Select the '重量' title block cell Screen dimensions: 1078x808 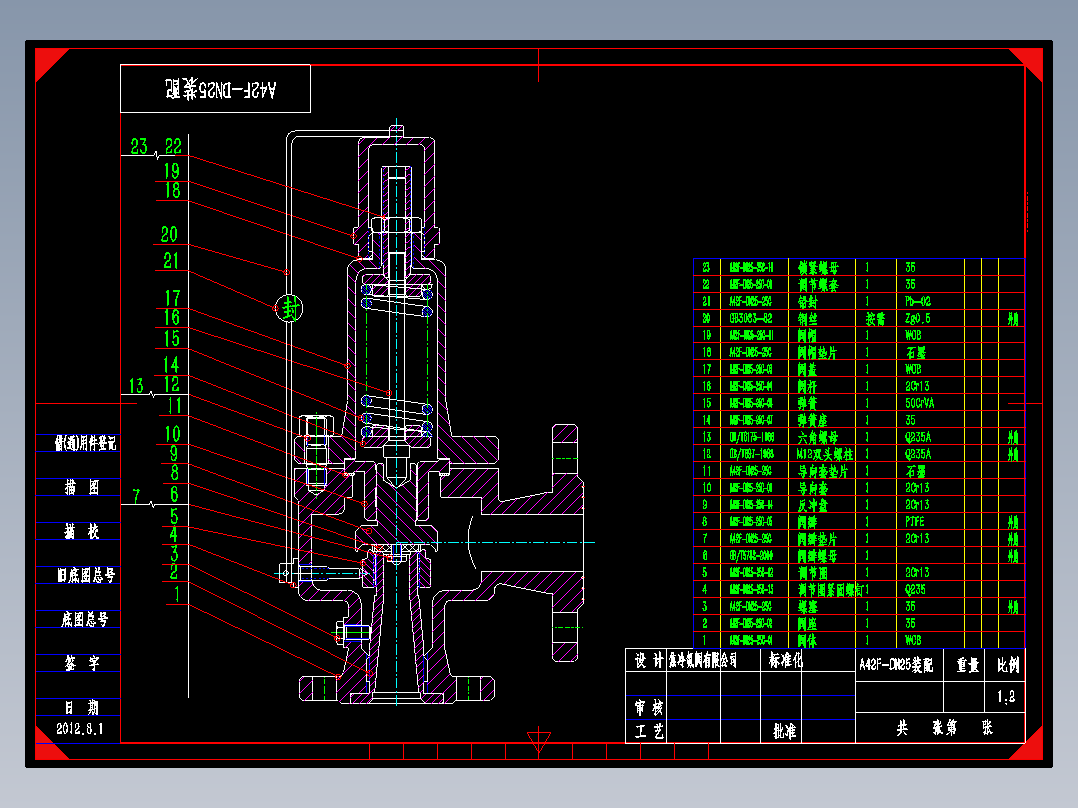(967, 665)
